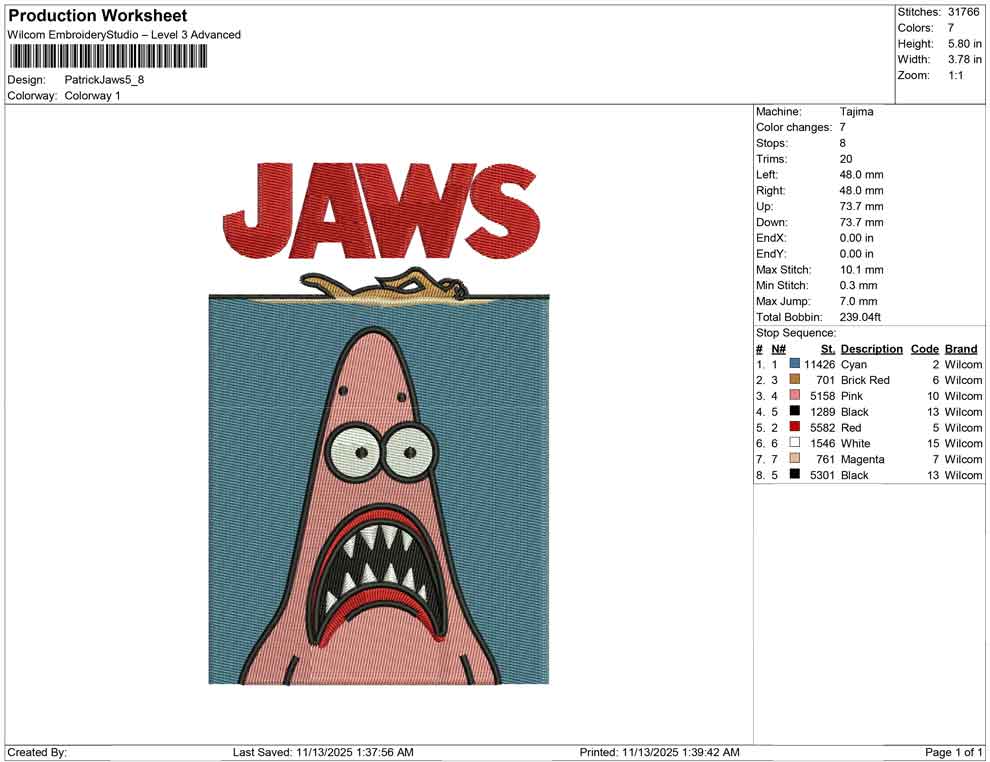Click the Red 5582 color swatch

pos(795,427)
